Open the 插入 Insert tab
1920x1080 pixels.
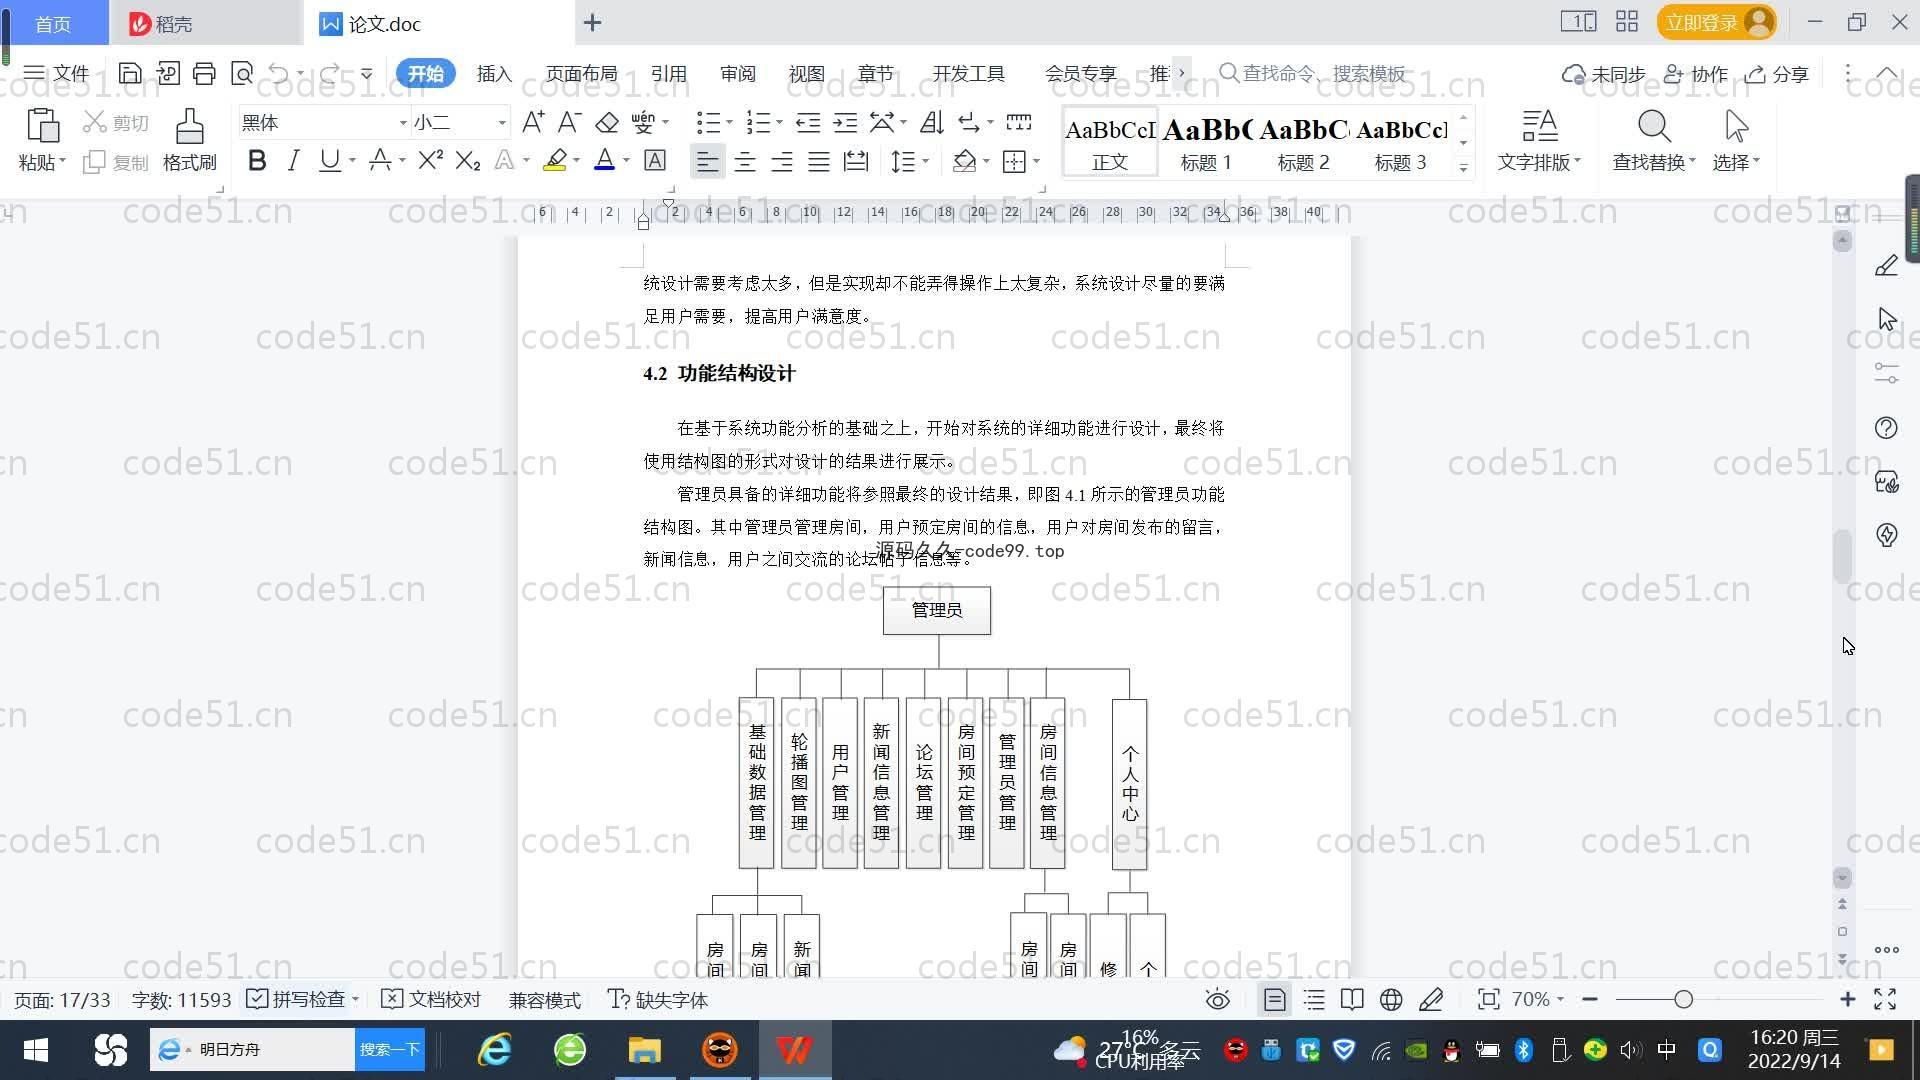pos(494,74)
